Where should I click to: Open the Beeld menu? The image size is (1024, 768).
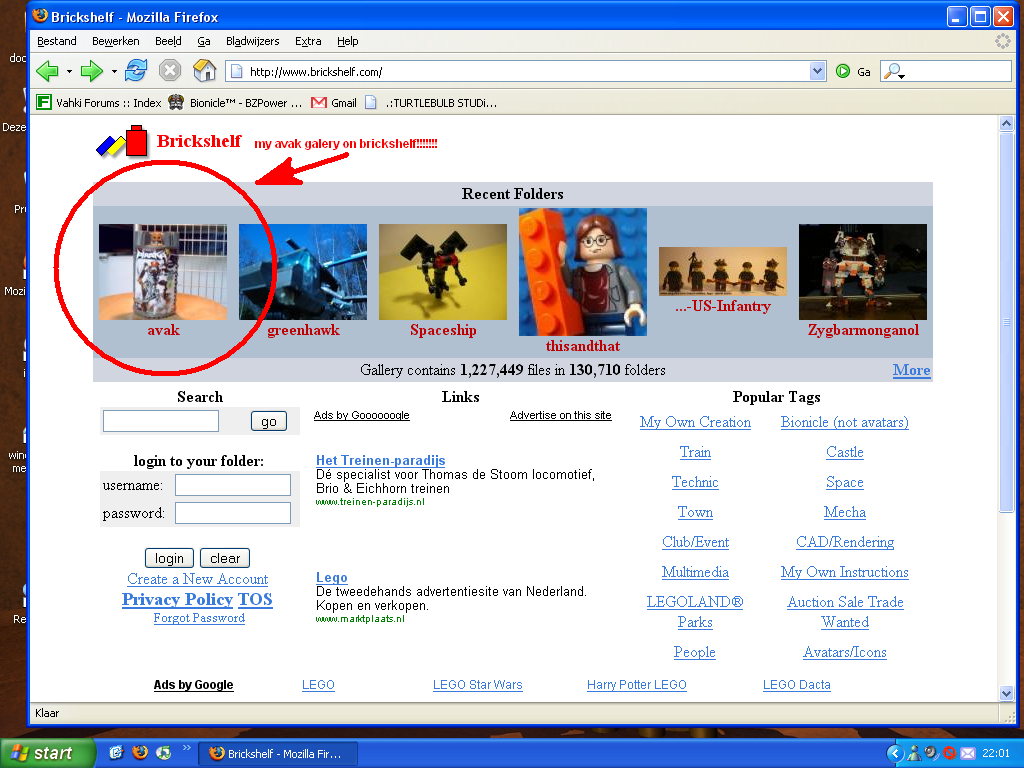168,41
